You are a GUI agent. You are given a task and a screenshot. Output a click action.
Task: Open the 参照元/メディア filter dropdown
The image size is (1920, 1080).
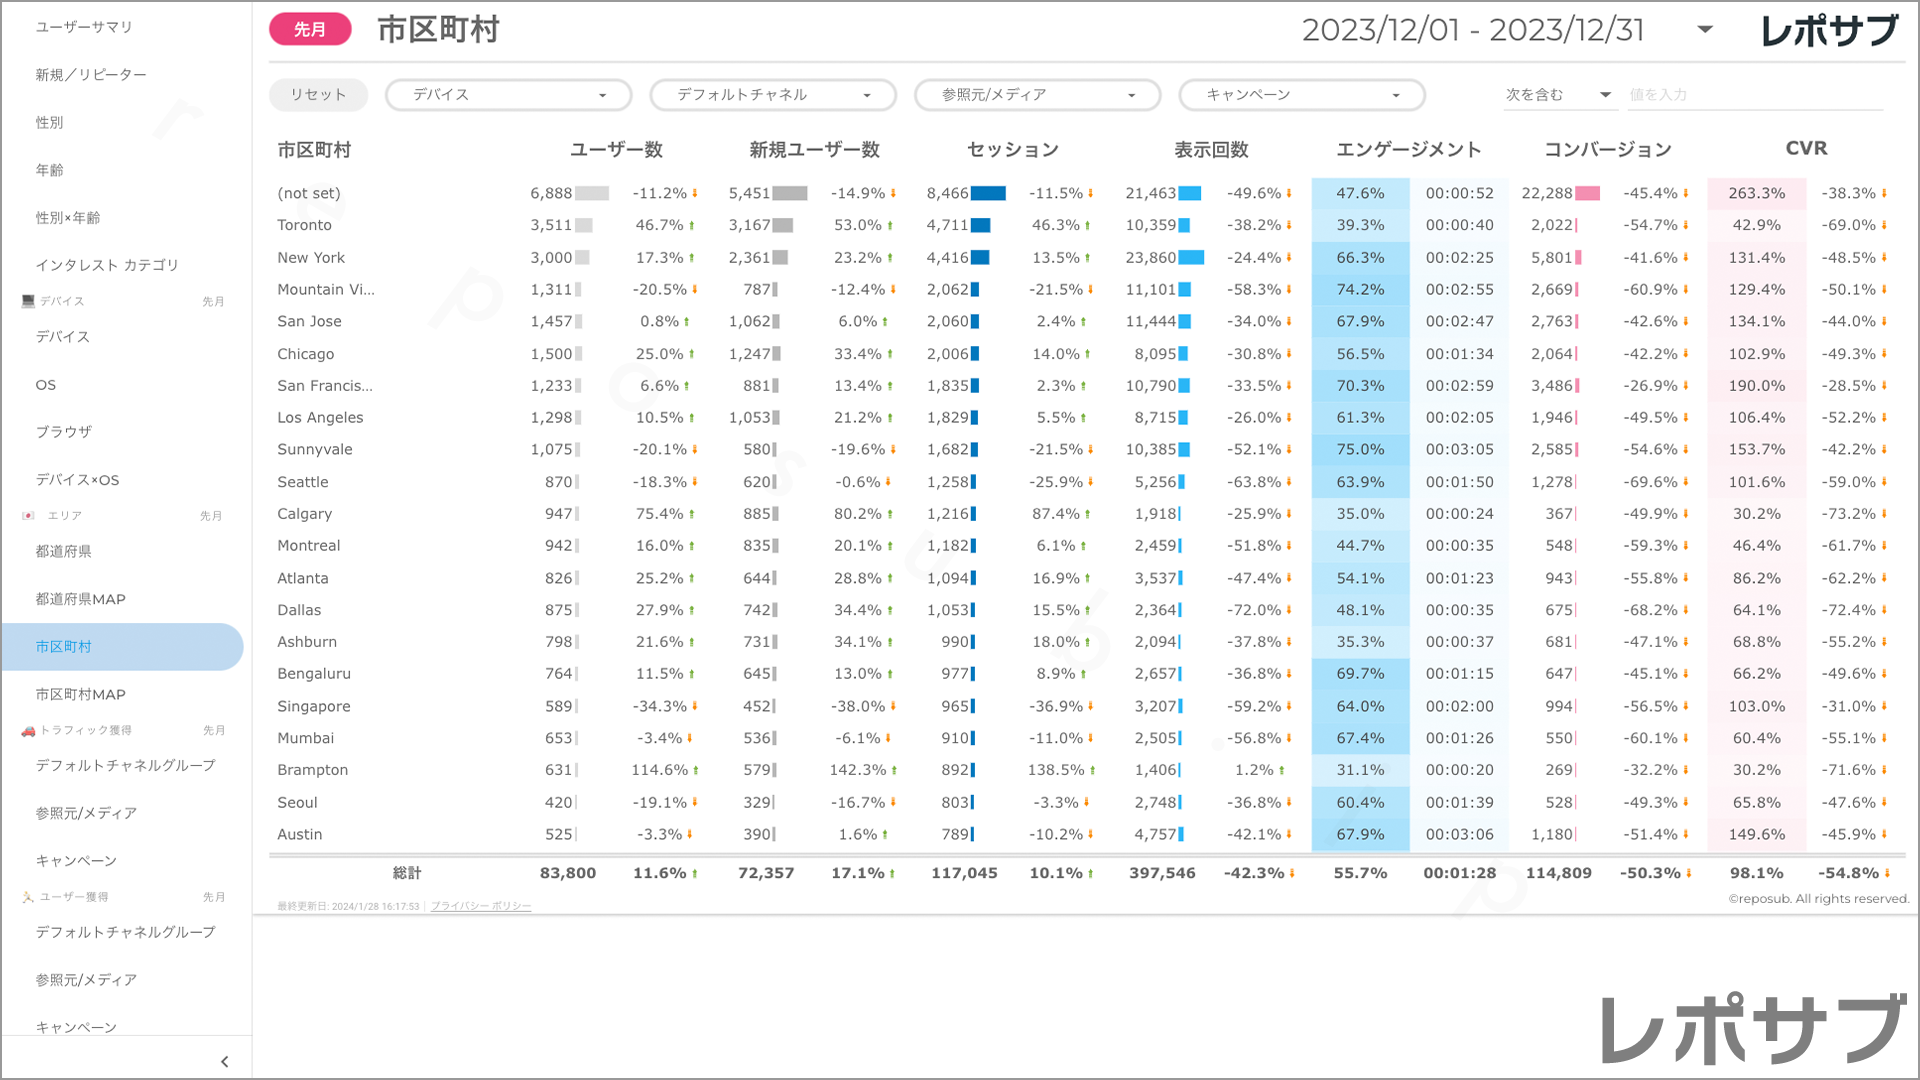(1037, 95)
